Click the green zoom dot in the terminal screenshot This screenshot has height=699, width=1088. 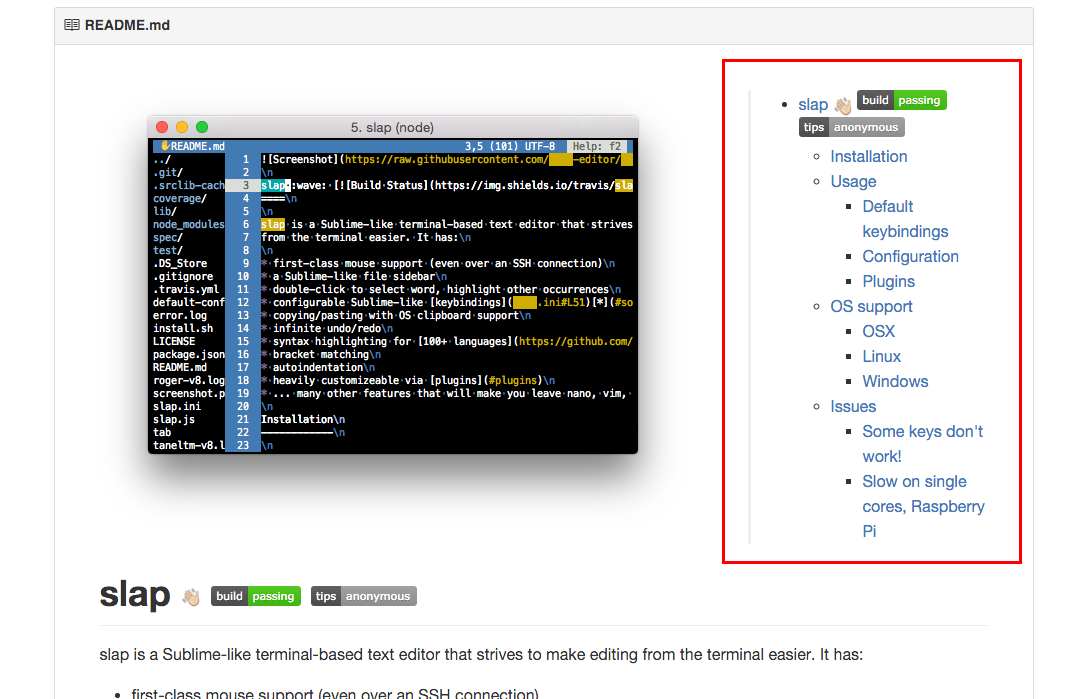point(202,127)
